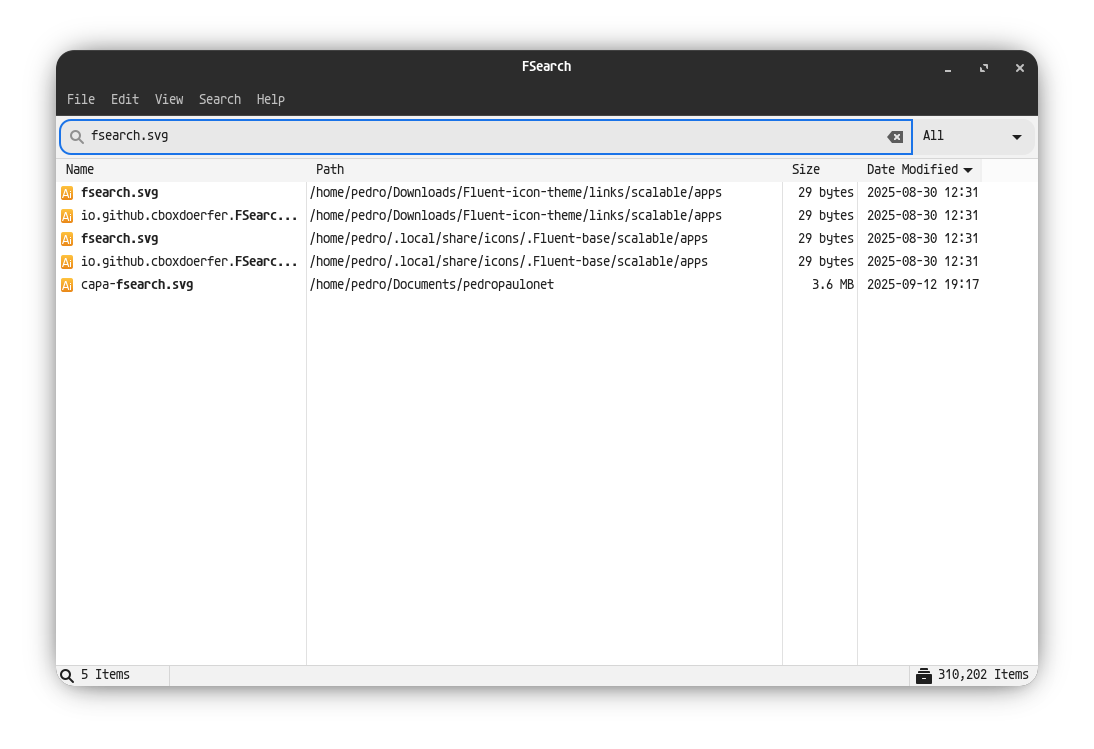Click inside the fsearch.svg search field
The image size is (1094, 749).
480,136
